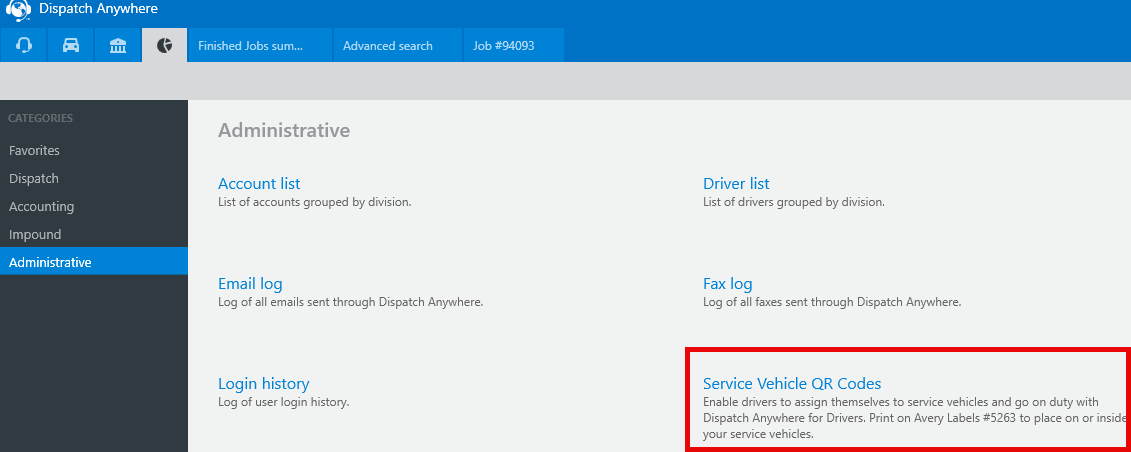Screen dimensions: 1131x452
Task: Open Service Vehicle QR Codes link
Action: 792,384
